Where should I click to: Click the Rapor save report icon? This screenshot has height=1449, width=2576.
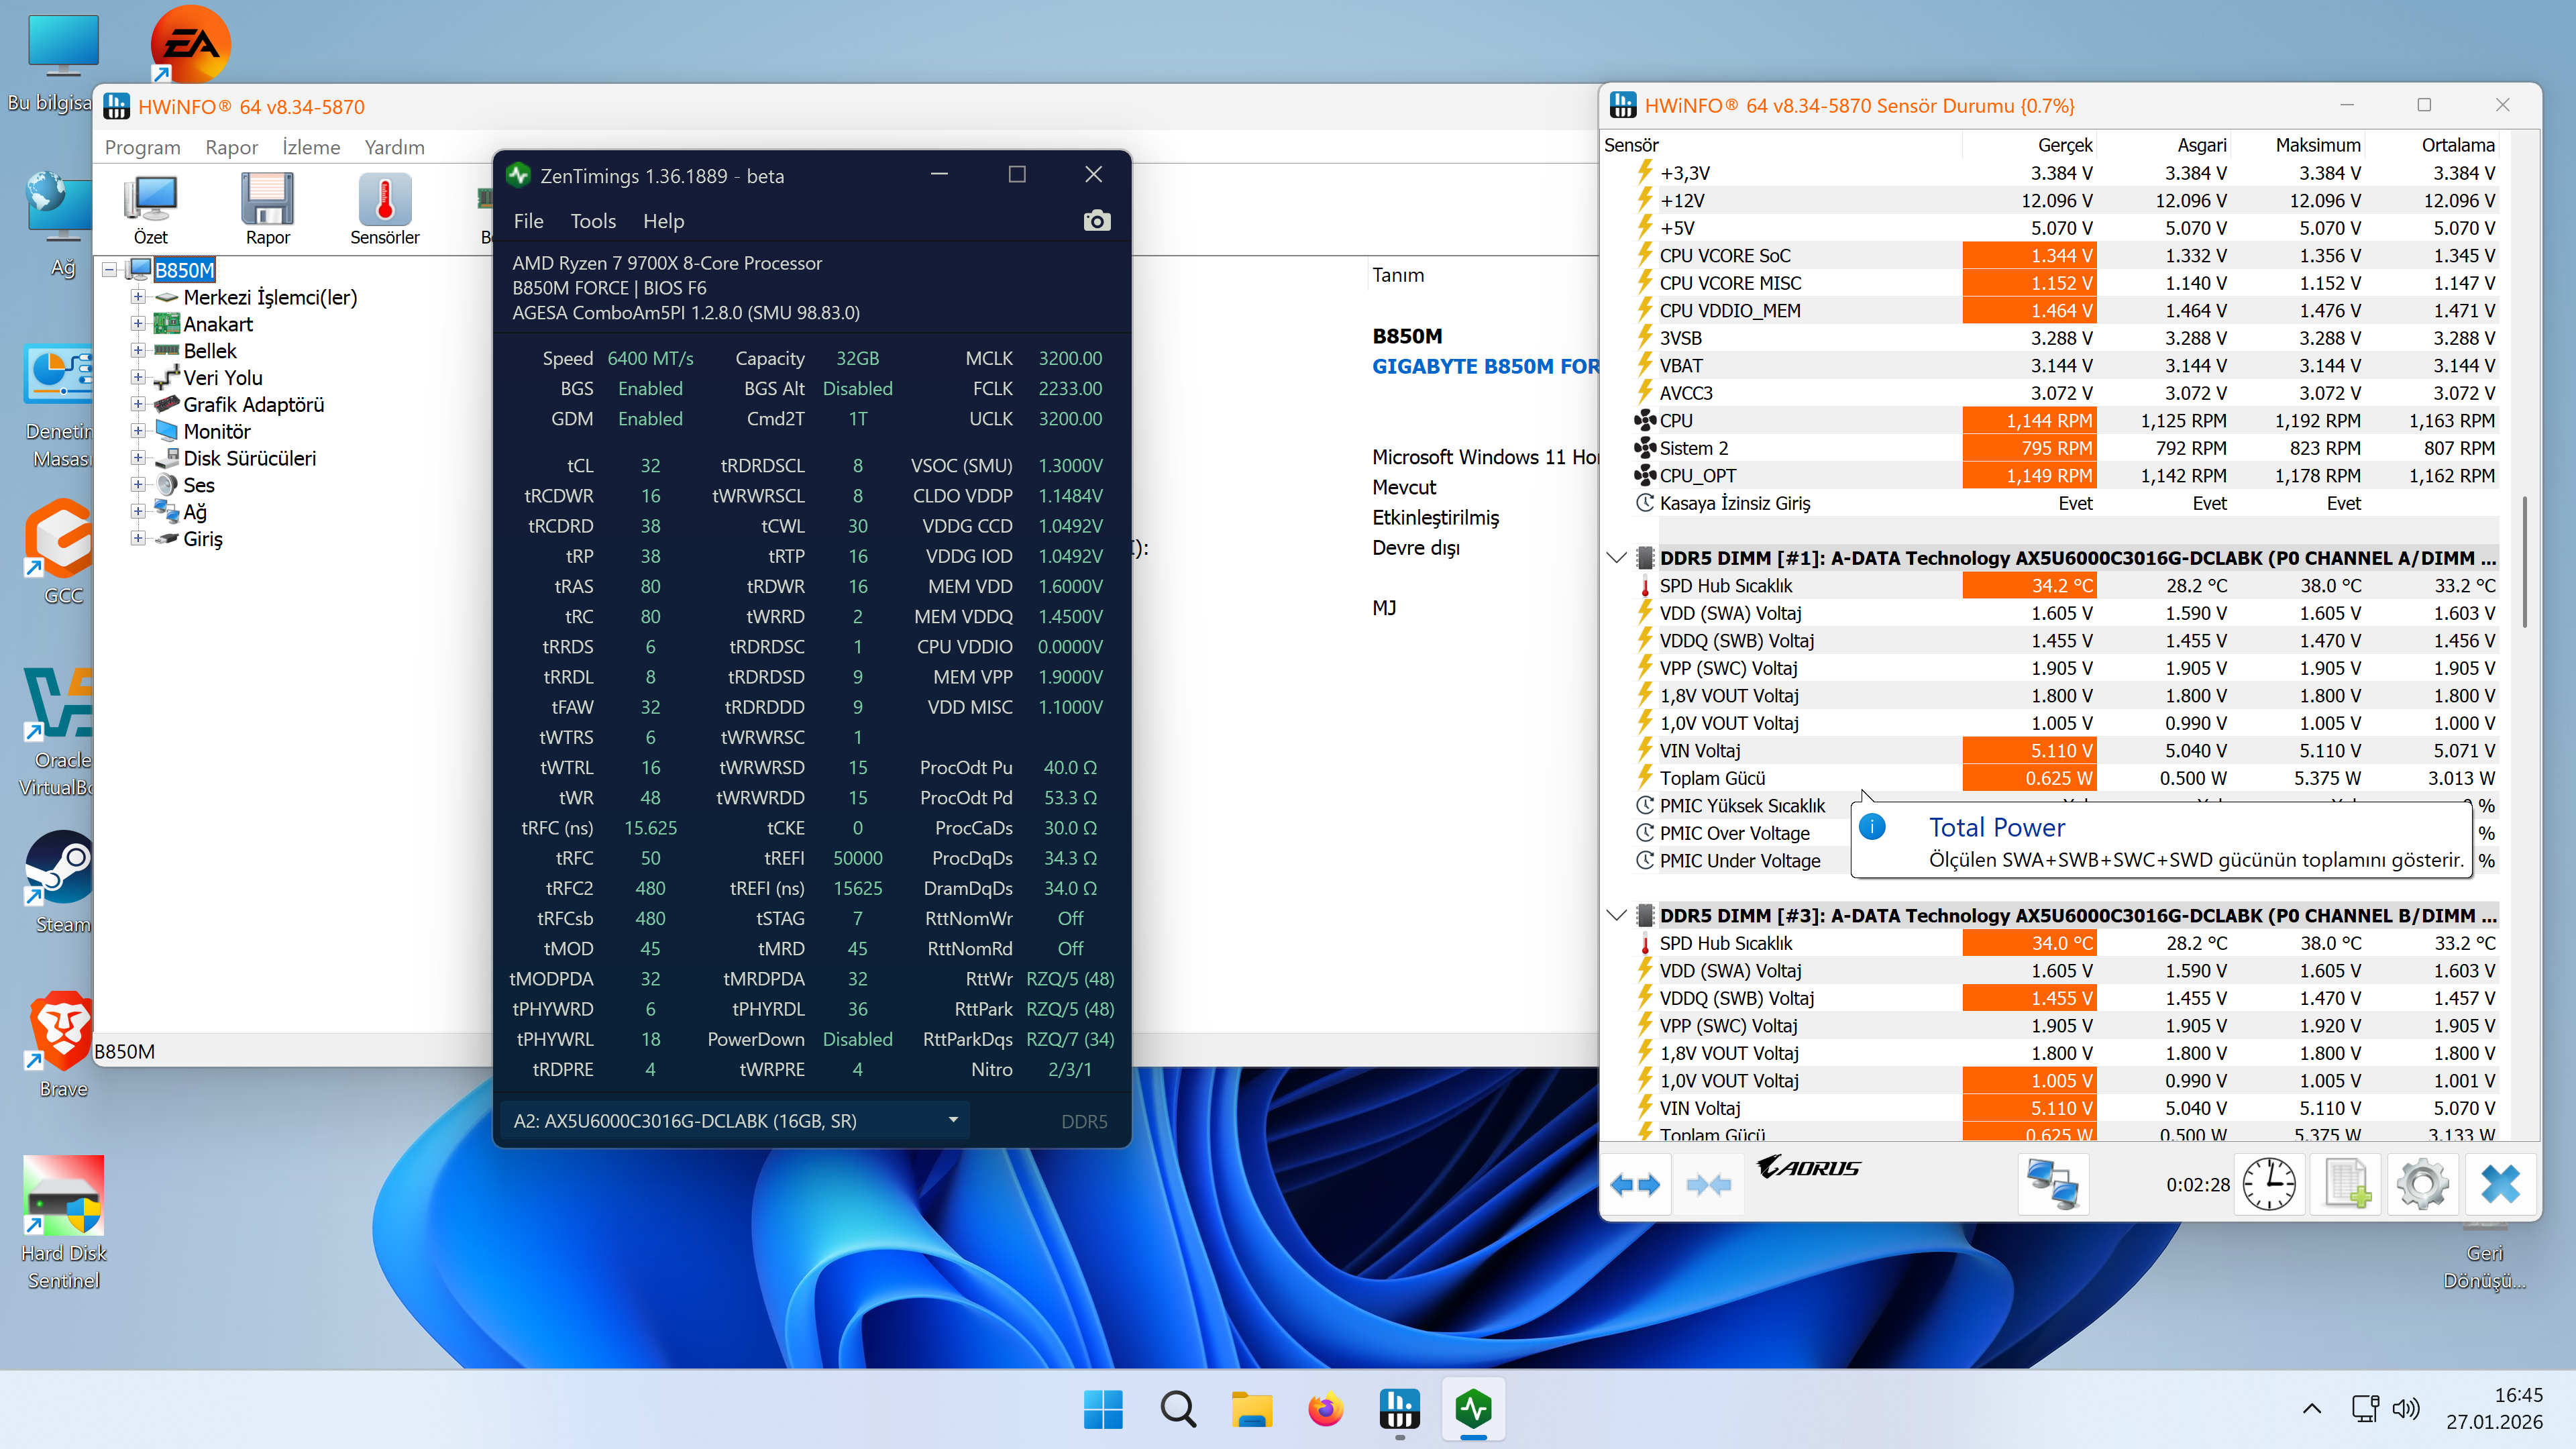coord(267,208)
